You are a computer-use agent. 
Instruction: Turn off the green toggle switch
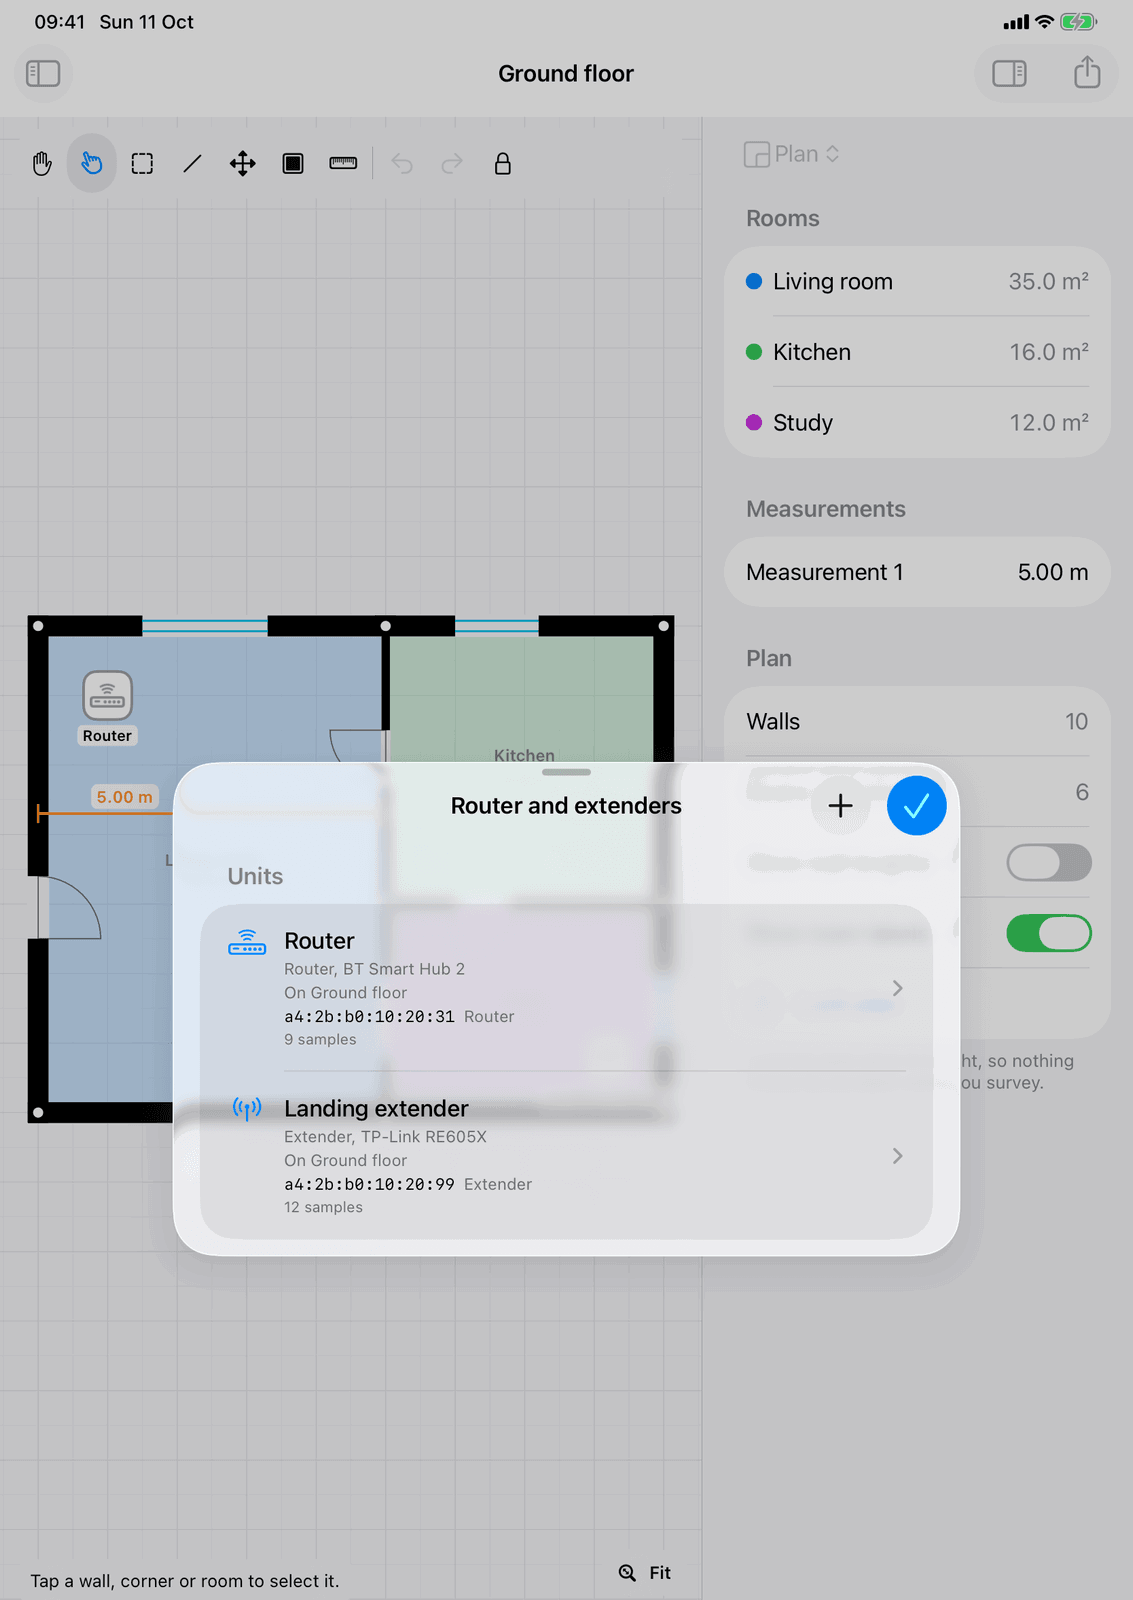tap(1049, 933)
